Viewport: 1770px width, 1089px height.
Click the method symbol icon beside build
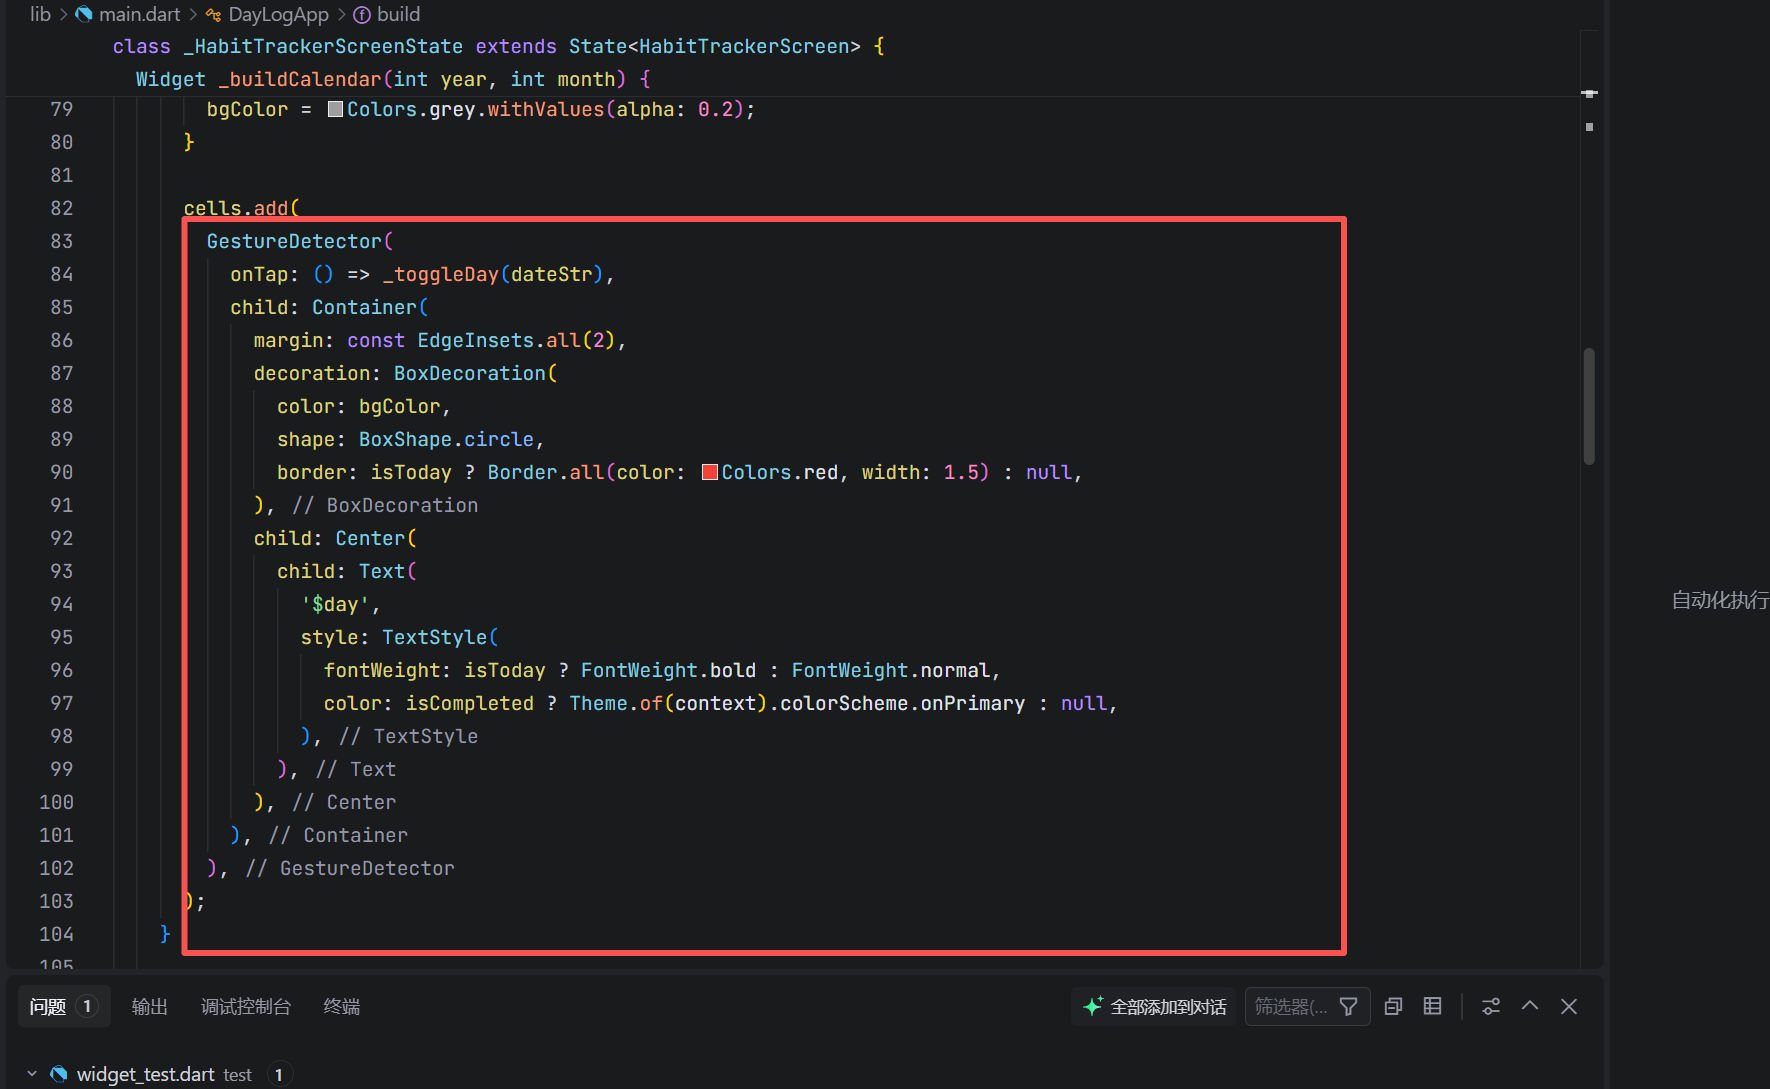pyautogui.click(x=362, y=14)
